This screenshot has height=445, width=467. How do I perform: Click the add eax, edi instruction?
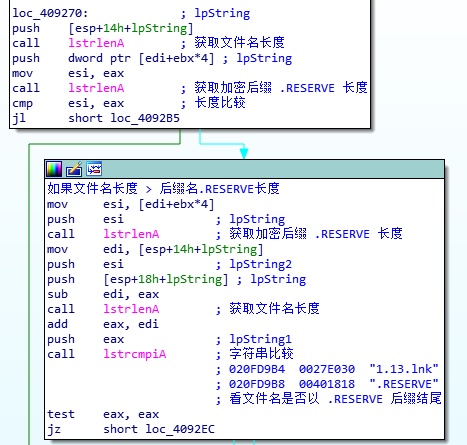coord(103,324)
